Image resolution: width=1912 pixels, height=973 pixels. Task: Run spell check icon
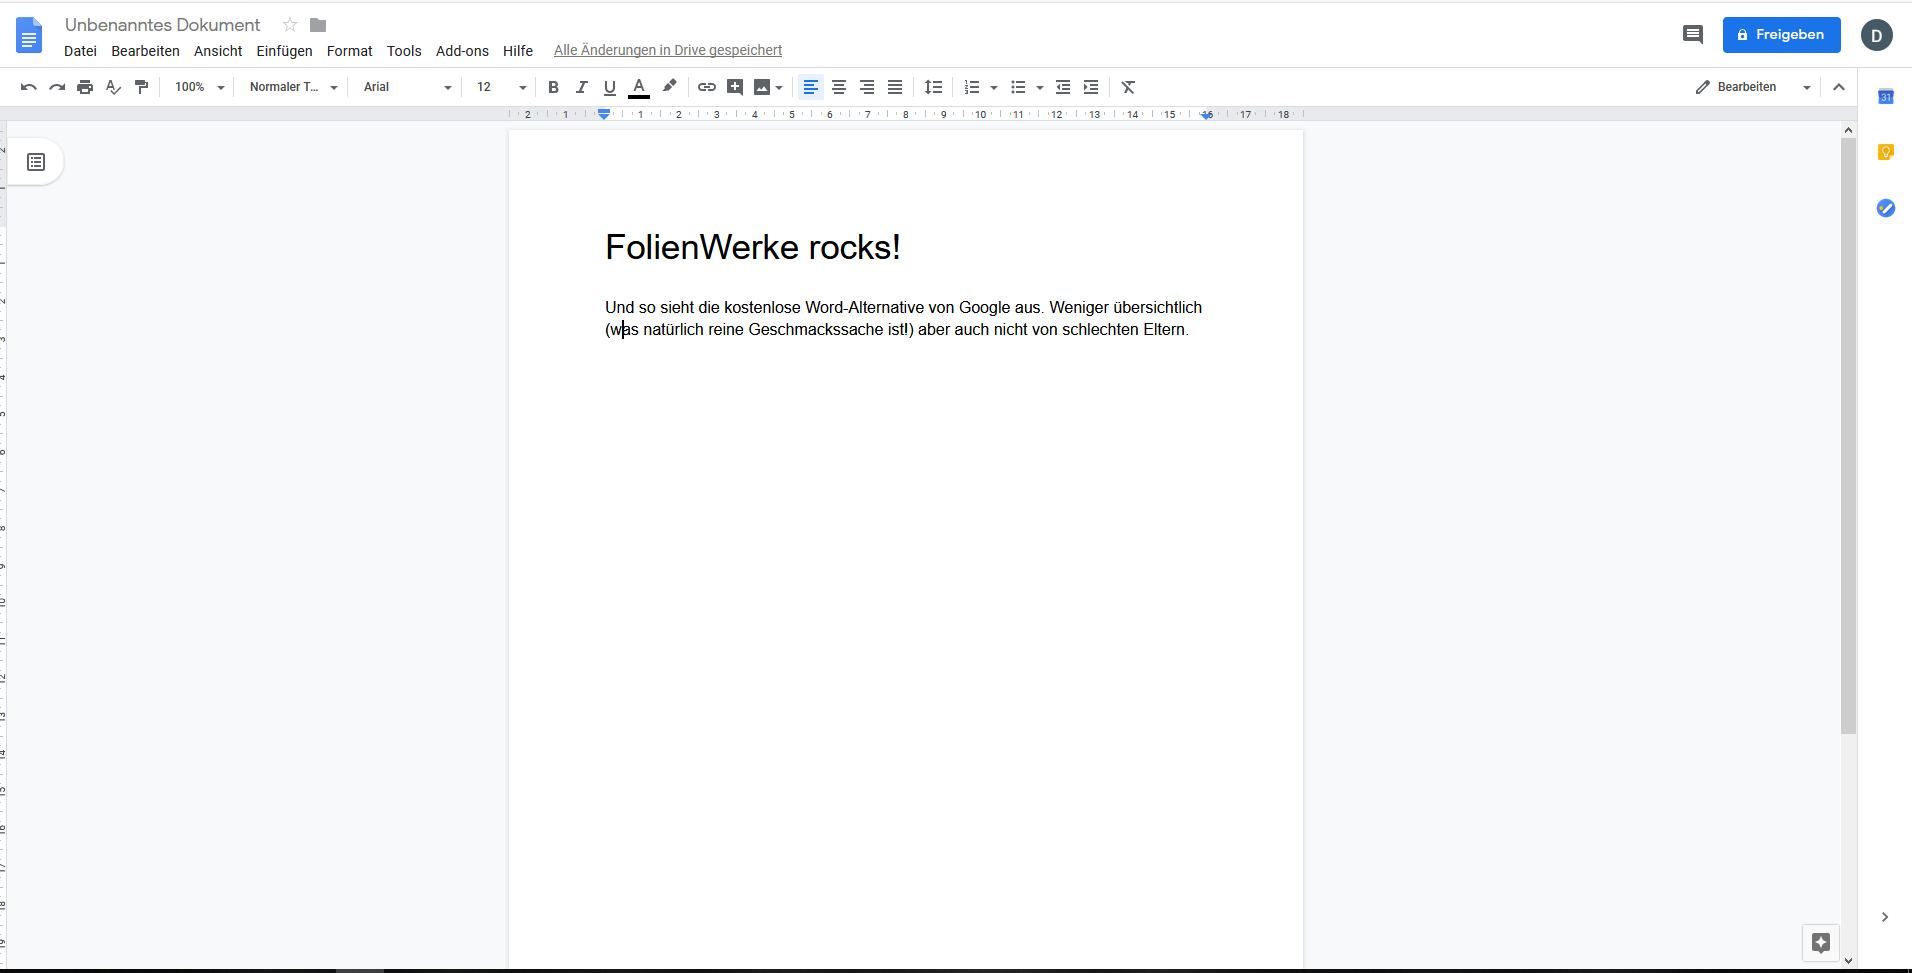(x=113, y=87)
